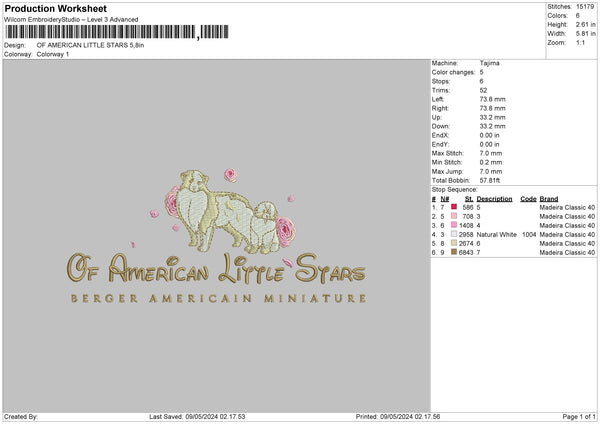Click the red color swatch for stop 1

[x=454, y=207]
